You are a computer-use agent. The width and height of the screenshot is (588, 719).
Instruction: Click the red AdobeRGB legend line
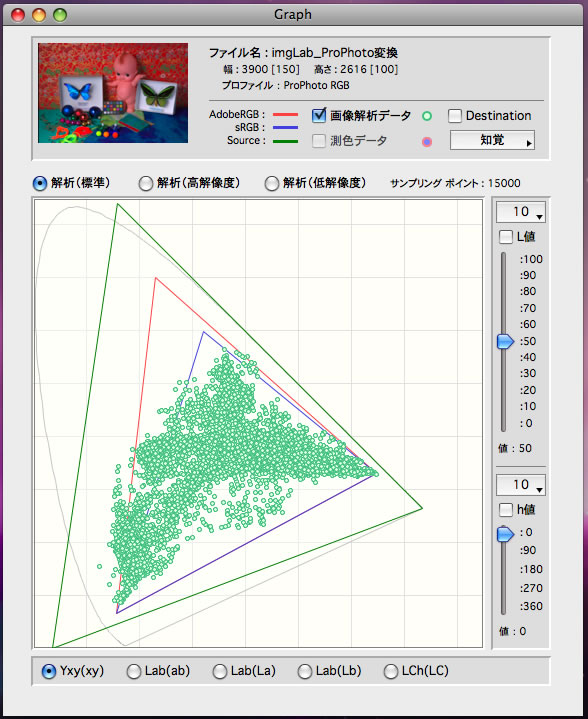pyautogui.click(x=285, y=115)
